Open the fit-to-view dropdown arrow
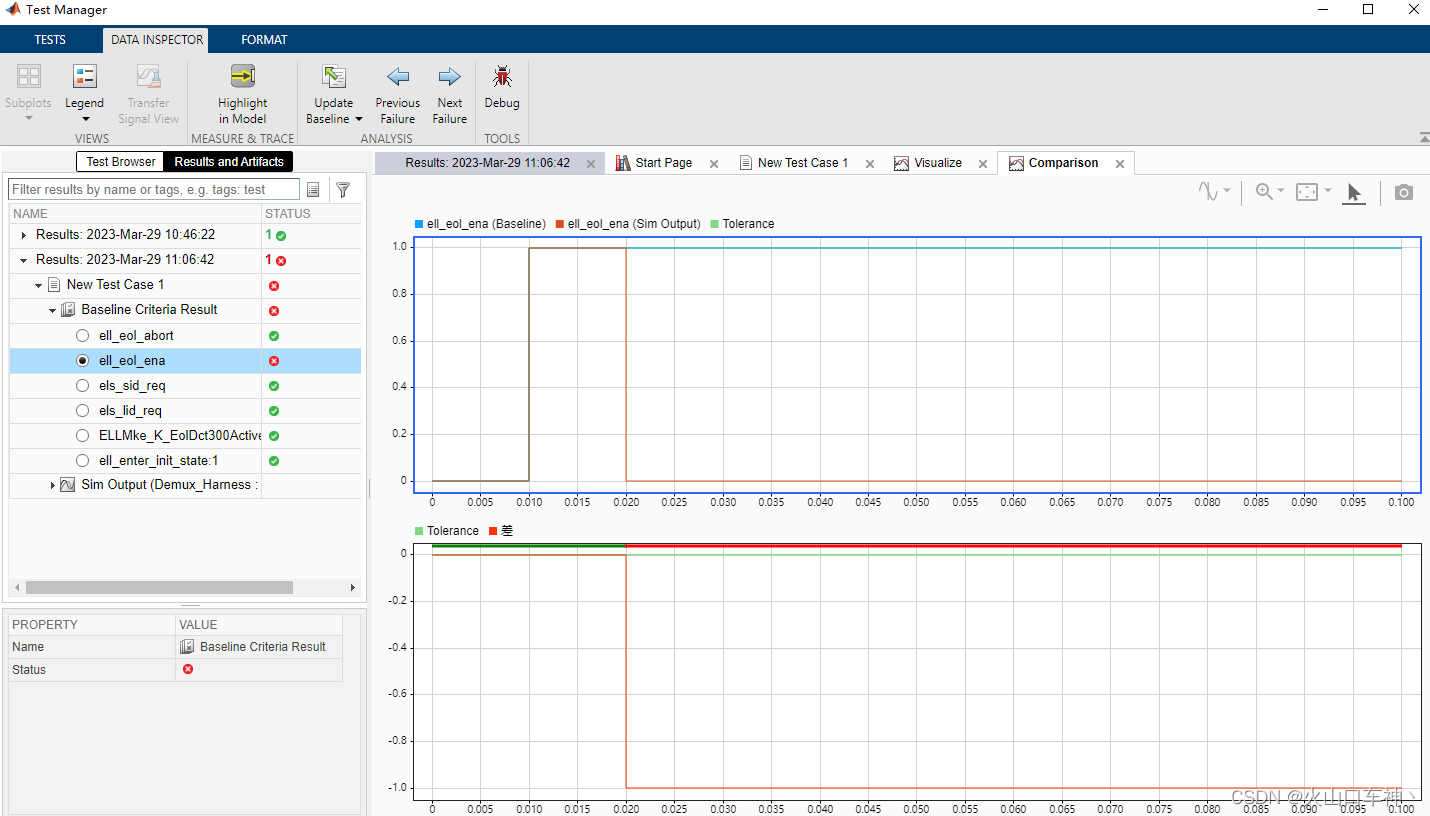Viewport: 1430px width, 816px height. pyautogui.click(x=1328, y=191)
